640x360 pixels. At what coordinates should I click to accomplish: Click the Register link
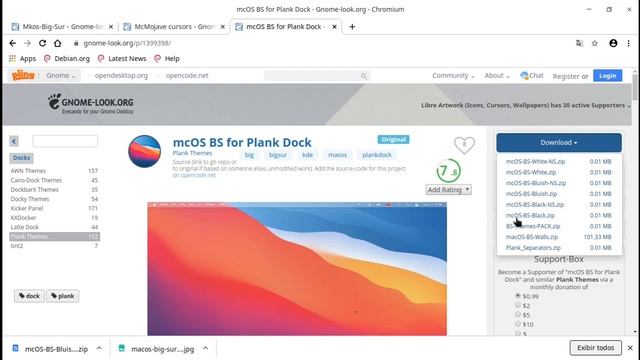(x=566, y=76)
